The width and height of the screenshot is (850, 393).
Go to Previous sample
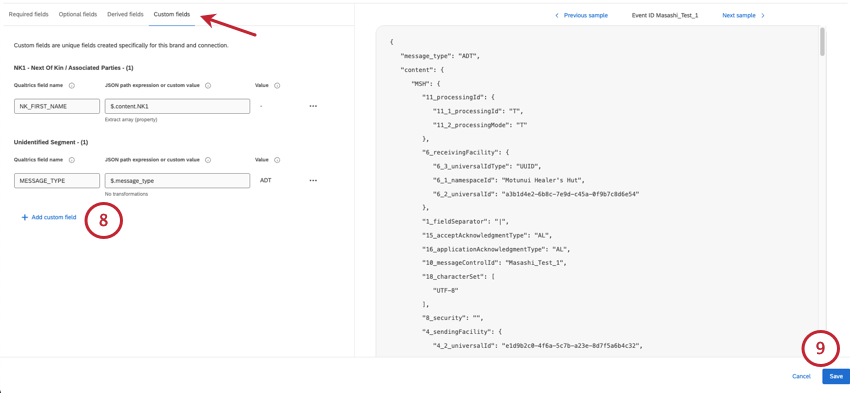[x=581, y=16]
